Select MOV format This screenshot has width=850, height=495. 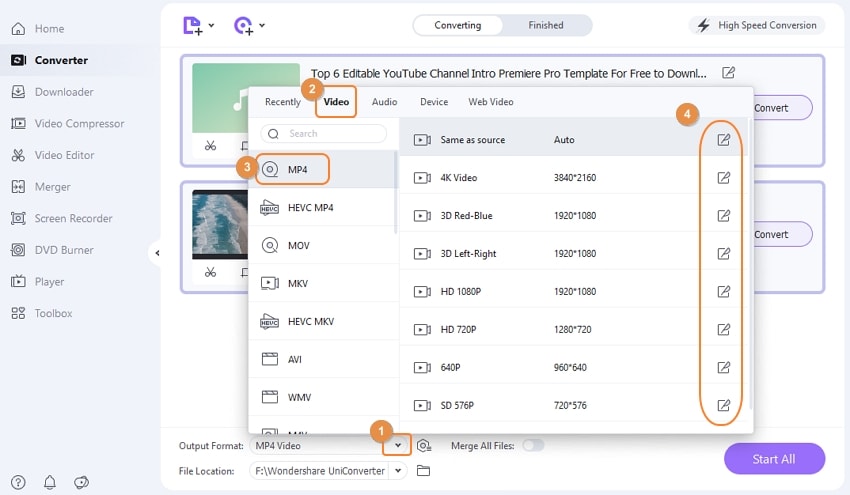pos(324,246)
